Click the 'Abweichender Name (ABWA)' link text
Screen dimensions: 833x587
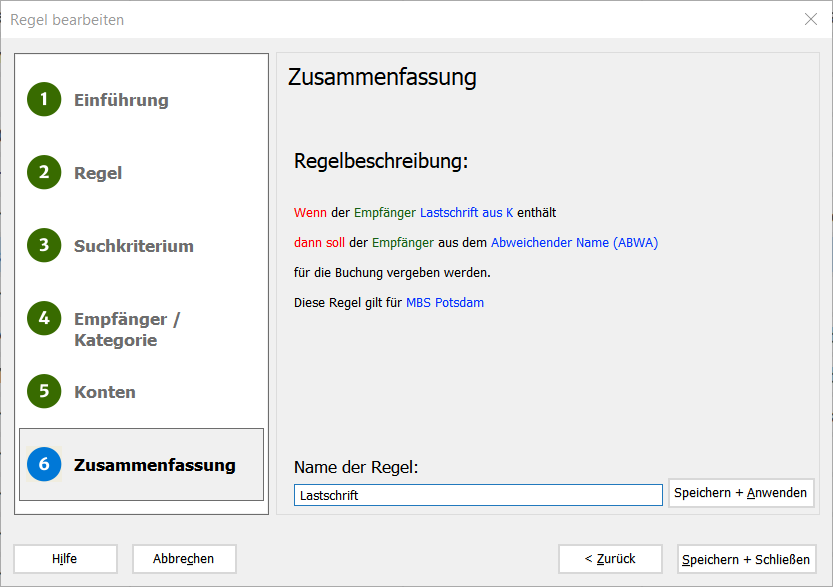(x=574, y=243)
